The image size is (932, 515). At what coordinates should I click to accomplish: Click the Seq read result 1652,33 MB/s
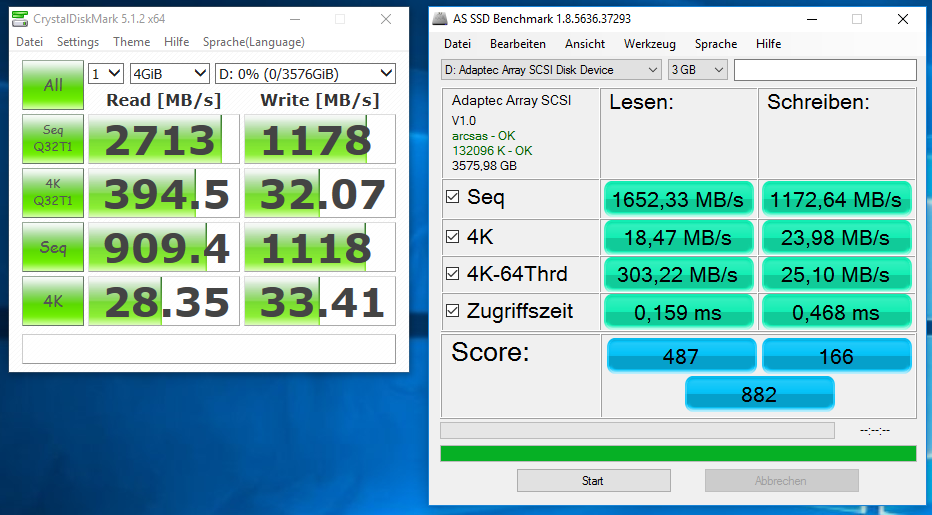[678, 199]
